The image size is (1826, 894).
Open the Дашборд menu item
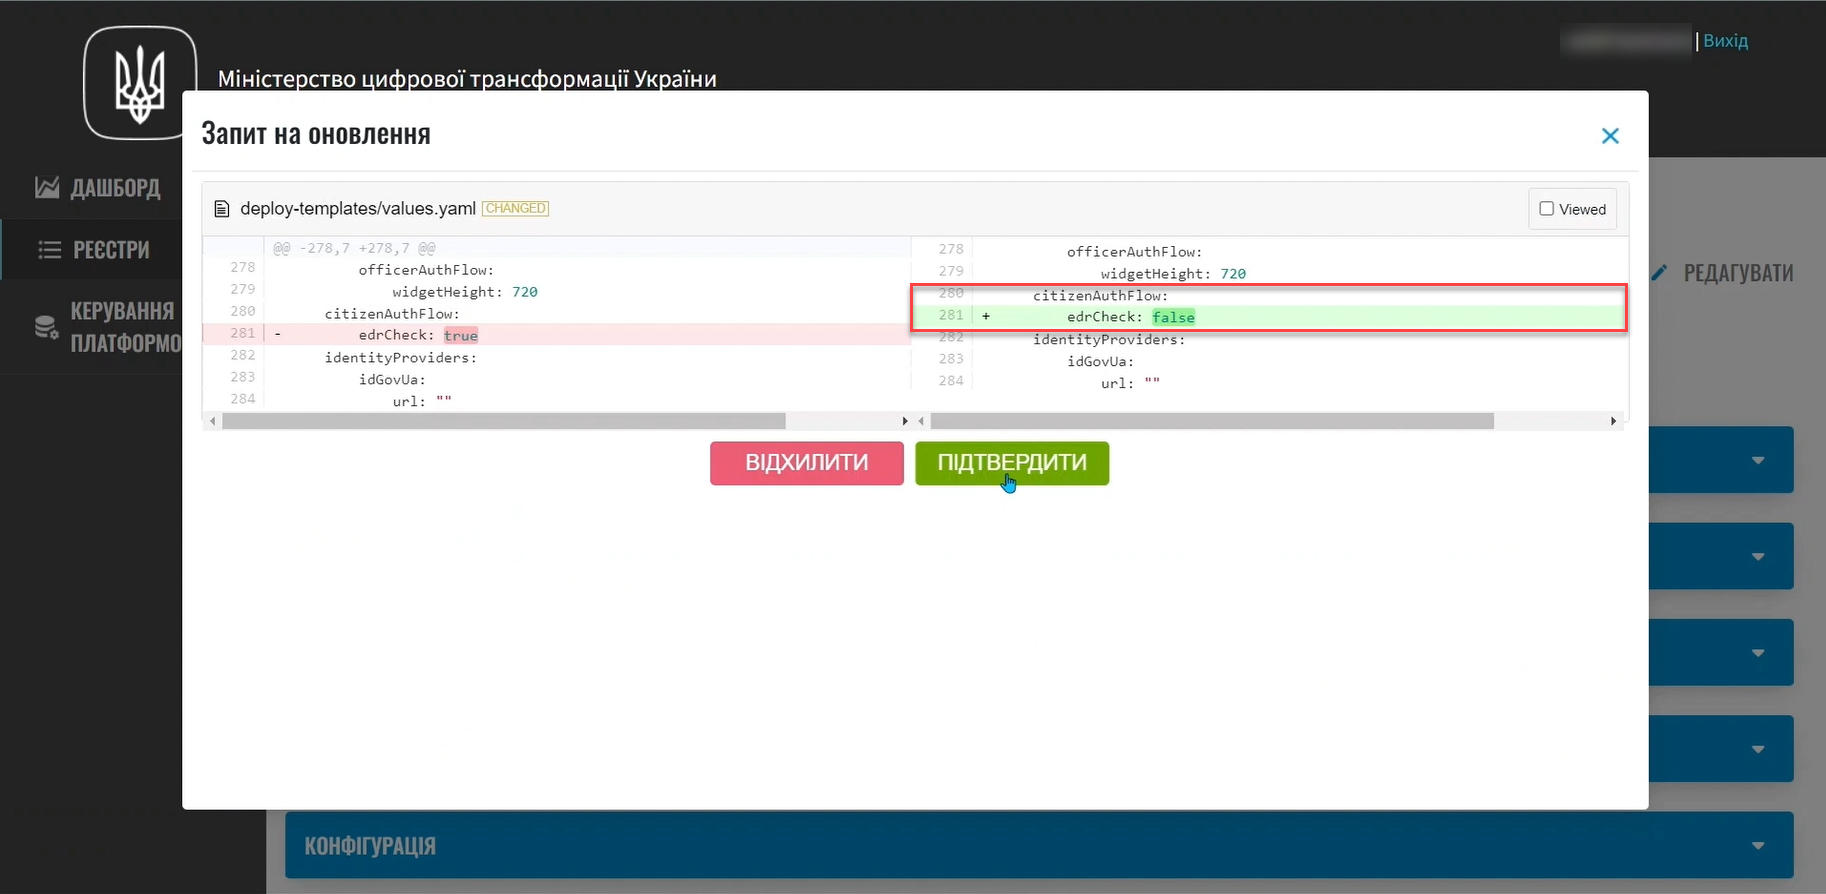98,187
